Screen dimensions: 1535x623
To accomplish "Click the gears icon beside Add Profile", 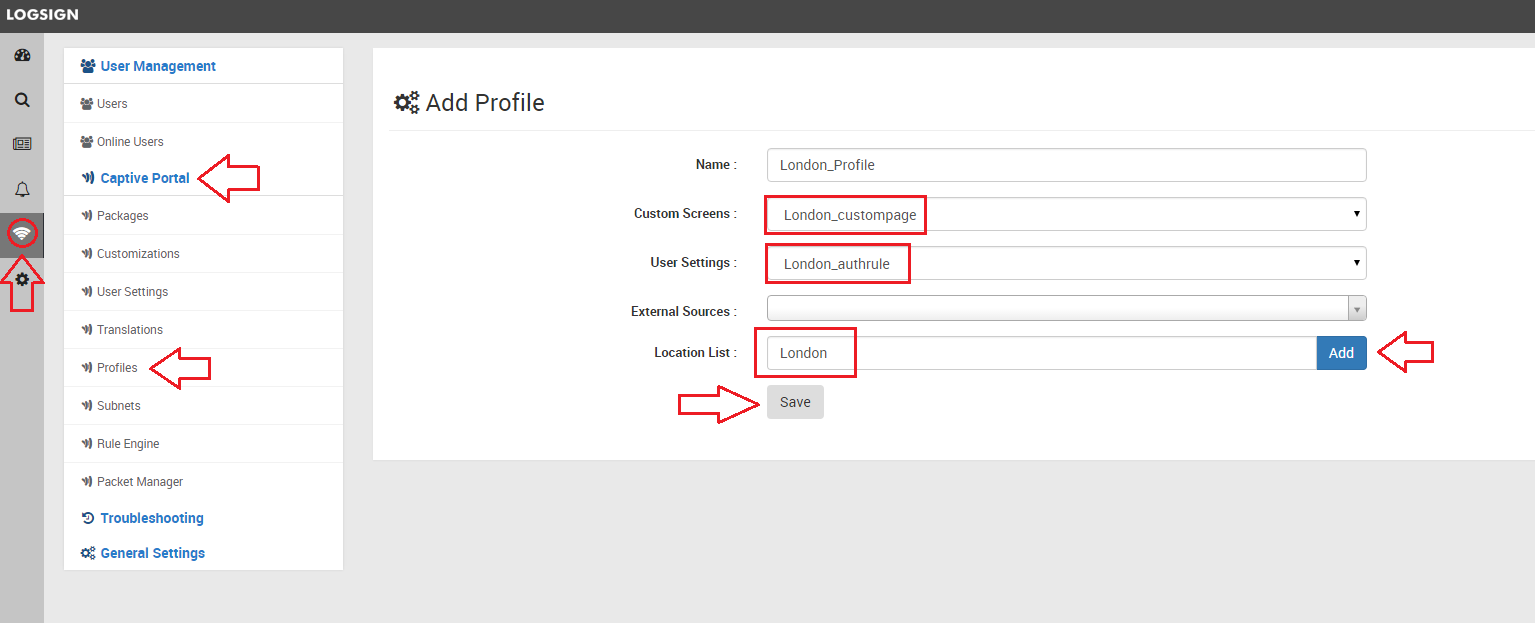I will point(407,102).
